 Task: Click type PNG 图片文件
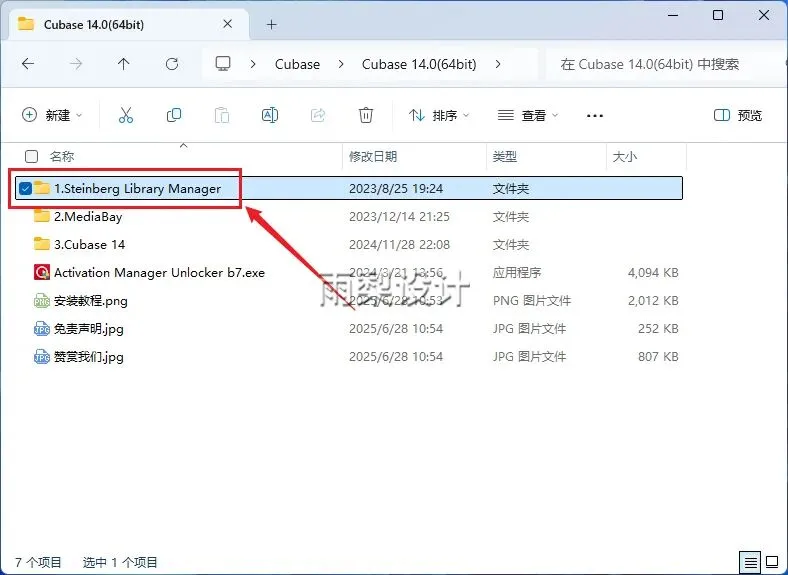click(x=532, y=301)
